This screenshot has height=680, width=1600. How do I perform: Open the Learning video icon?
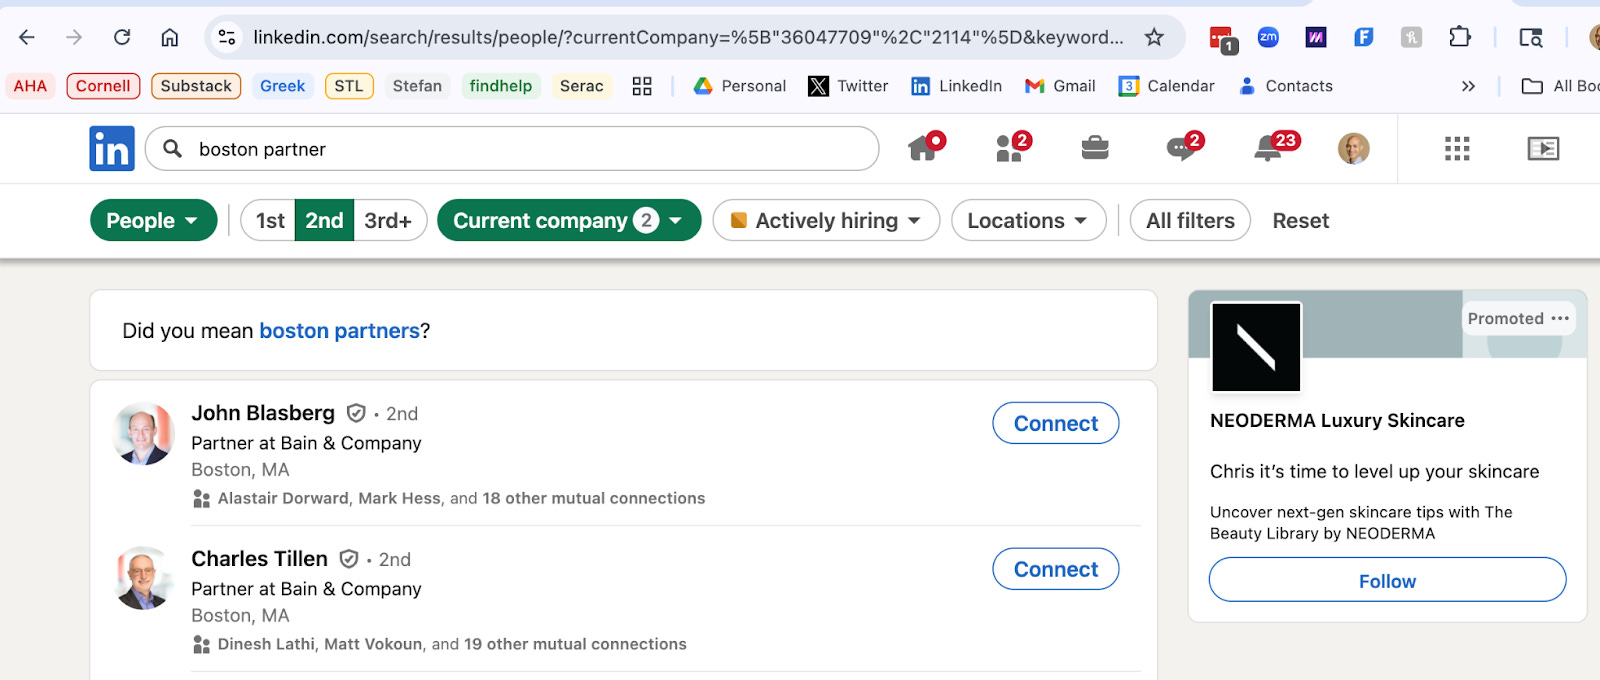1543,149
